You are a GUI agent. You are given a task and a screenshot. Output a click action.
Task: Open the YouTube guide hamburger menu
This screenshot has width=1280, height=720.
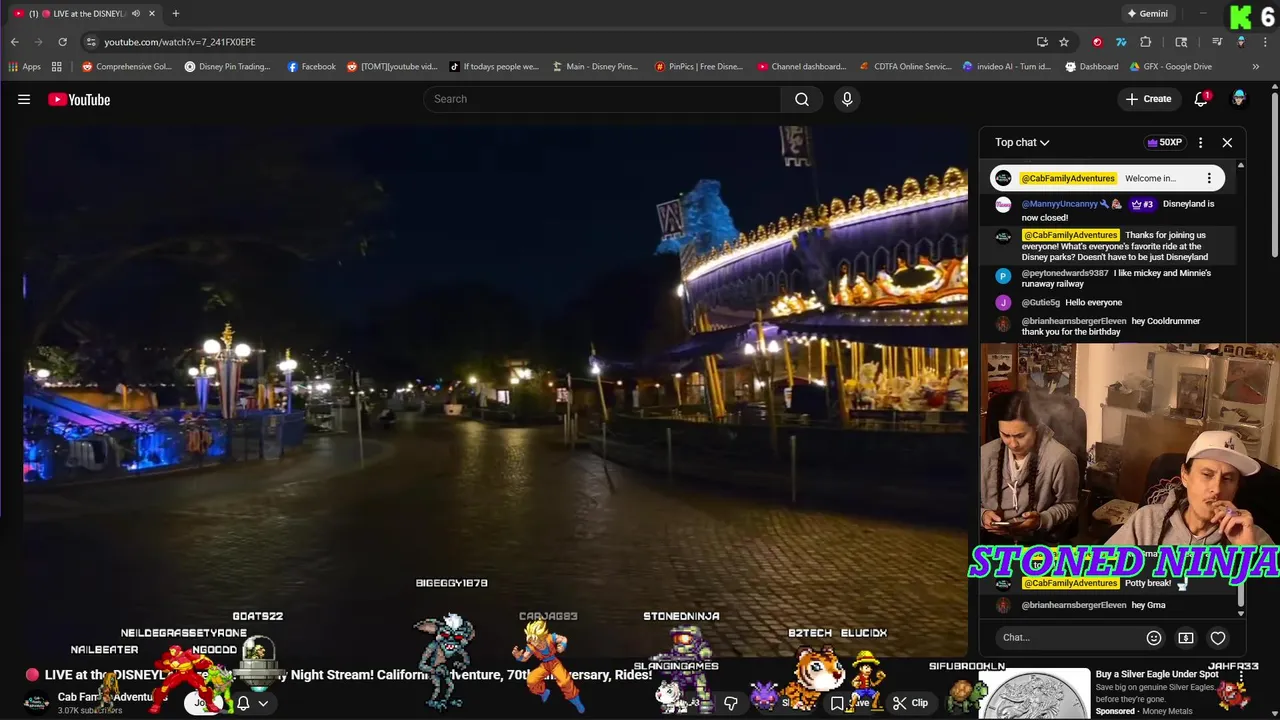point(24,99)
